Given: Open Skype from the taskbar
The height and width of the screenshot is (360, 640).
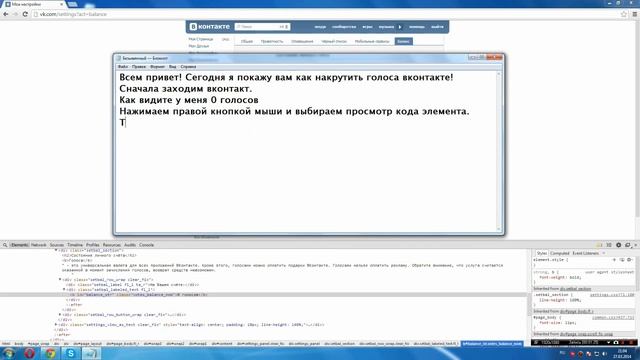Looking at the screenshot, I should (x=71, y=353).
